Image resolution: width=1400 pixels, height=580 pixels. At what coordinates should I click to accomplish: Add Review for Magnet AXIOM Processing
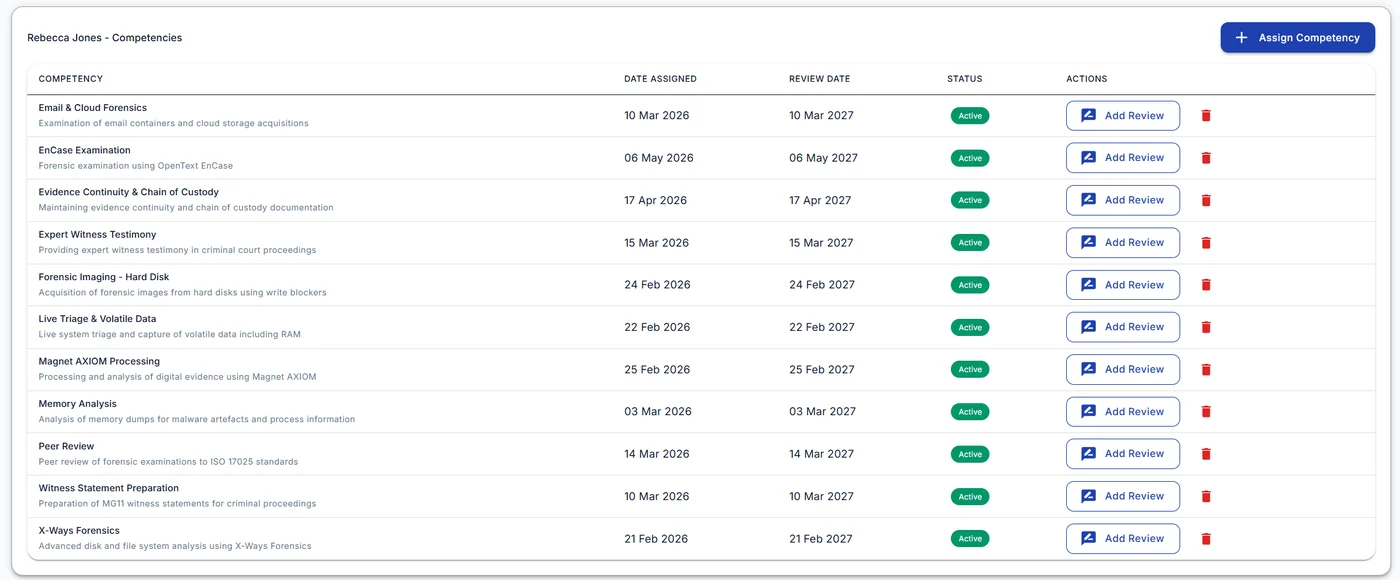coord(1122,369)
